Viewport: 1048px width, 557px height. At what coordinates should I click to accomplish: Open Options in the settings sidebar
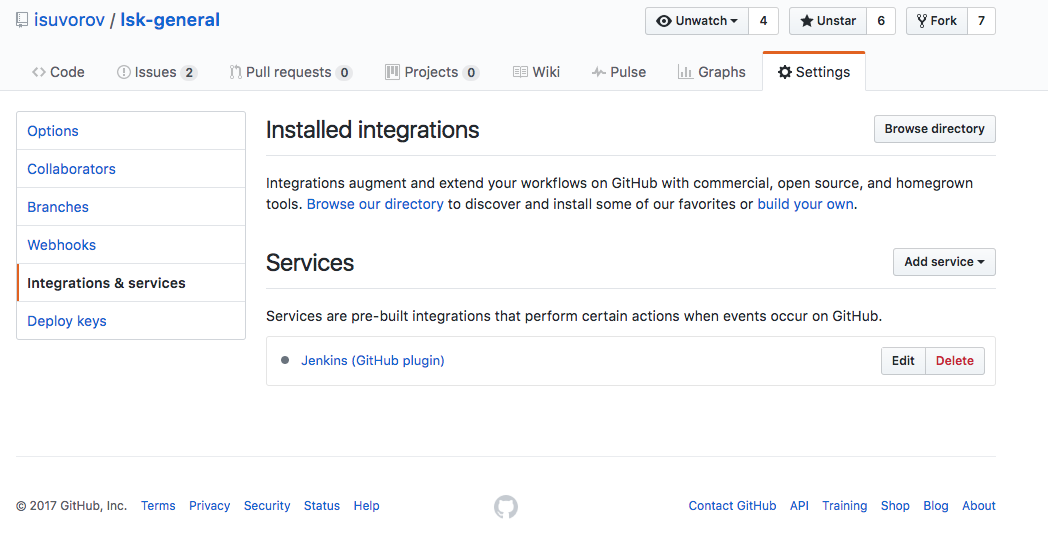click(131, 131)
